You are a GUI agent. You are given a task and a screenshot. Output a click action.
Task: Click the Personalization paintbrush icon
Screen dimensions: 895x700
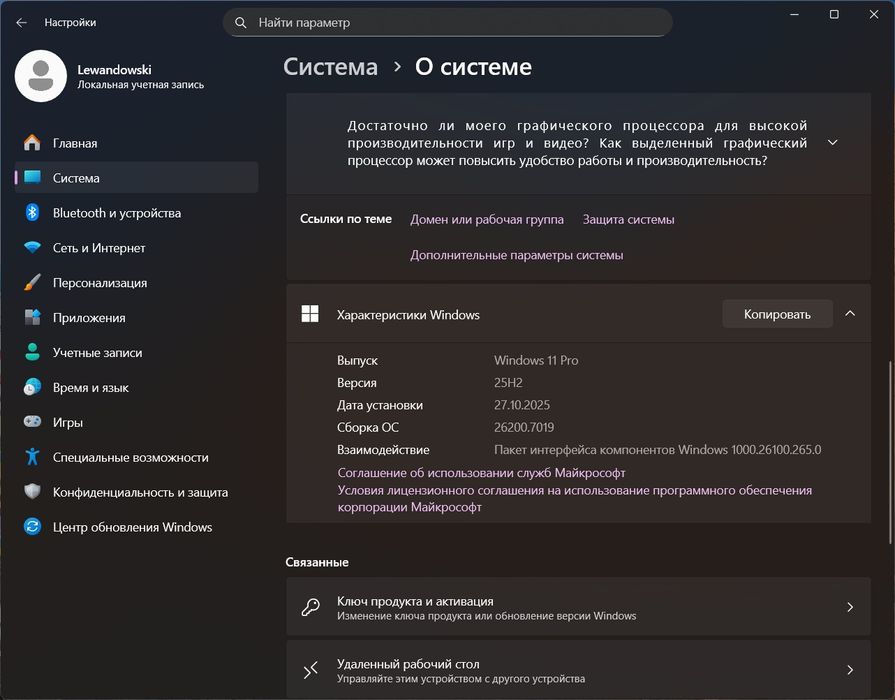[33, 282]
